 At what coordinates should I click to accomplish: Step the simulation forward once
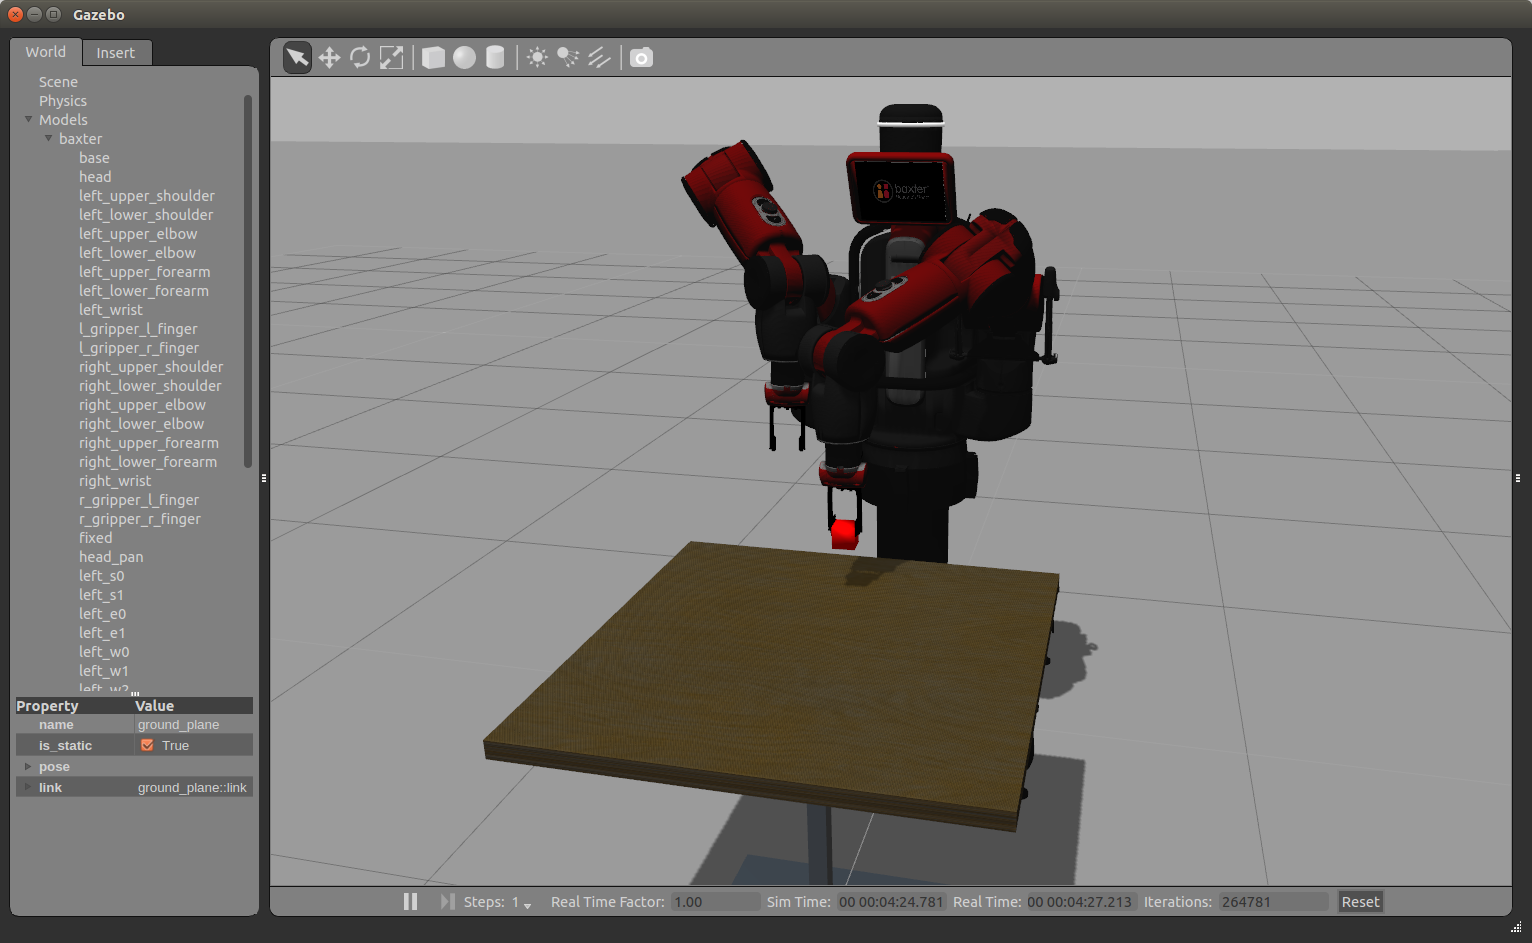coord(447,901)
